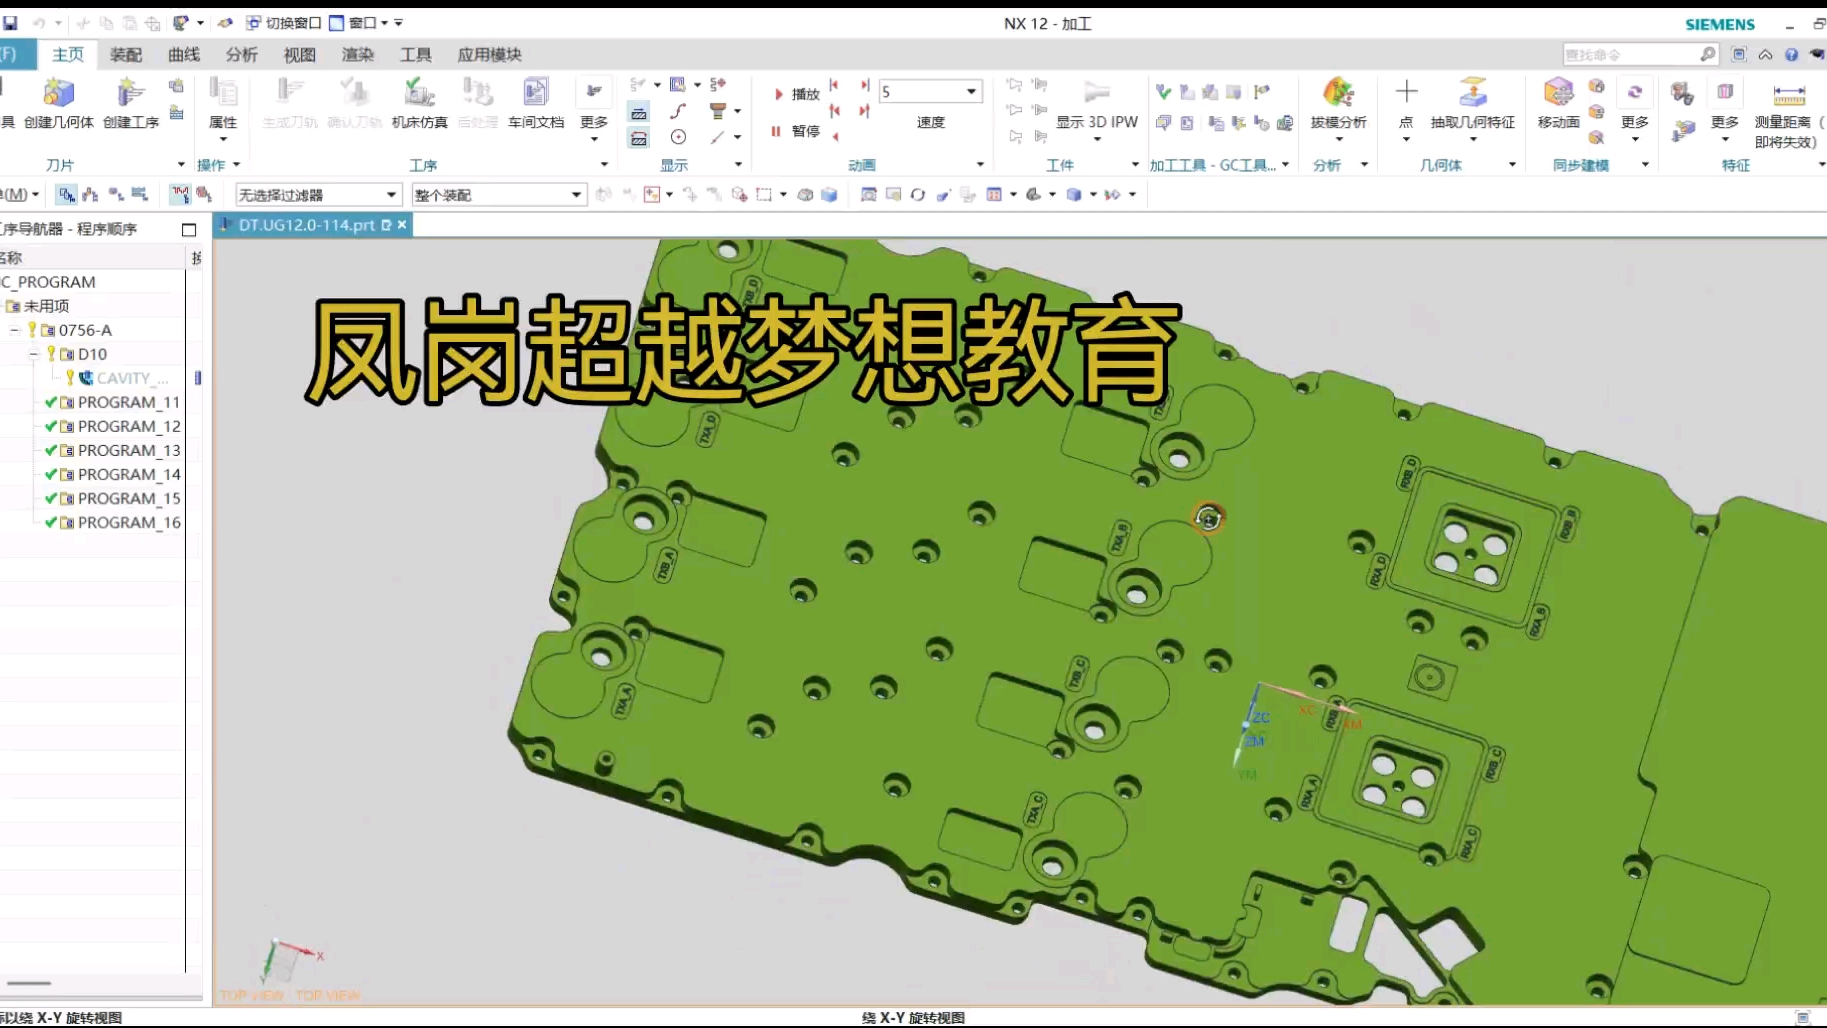Click the search magnifier icon in the command finder

click(x=1707, y=54)
